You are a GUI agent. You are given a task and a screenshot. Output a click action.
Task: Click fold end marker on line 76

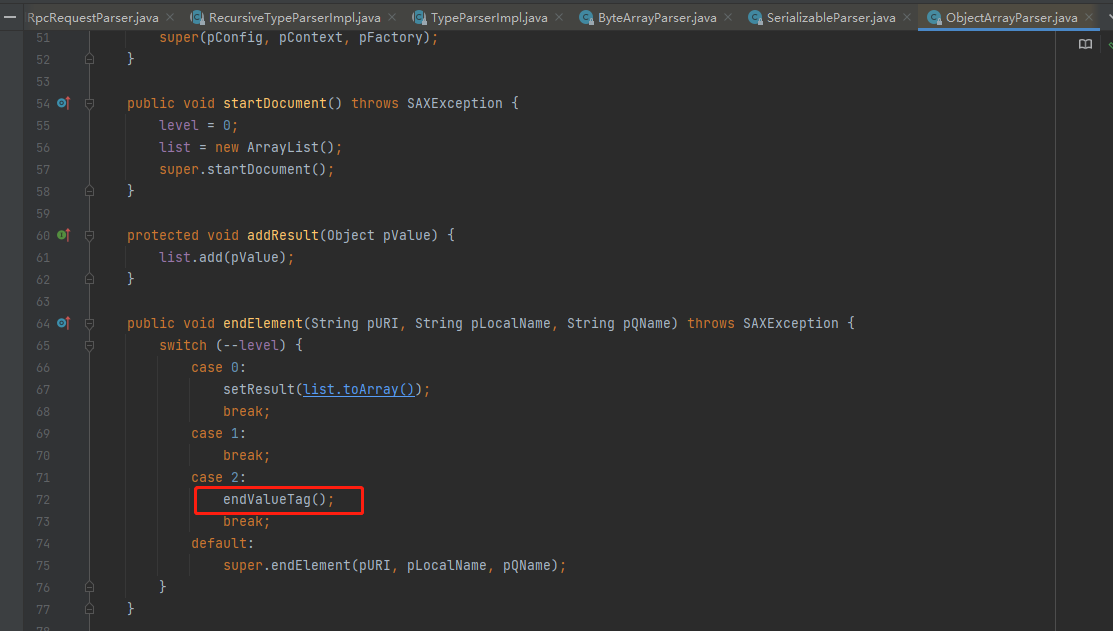coord(89,587)
